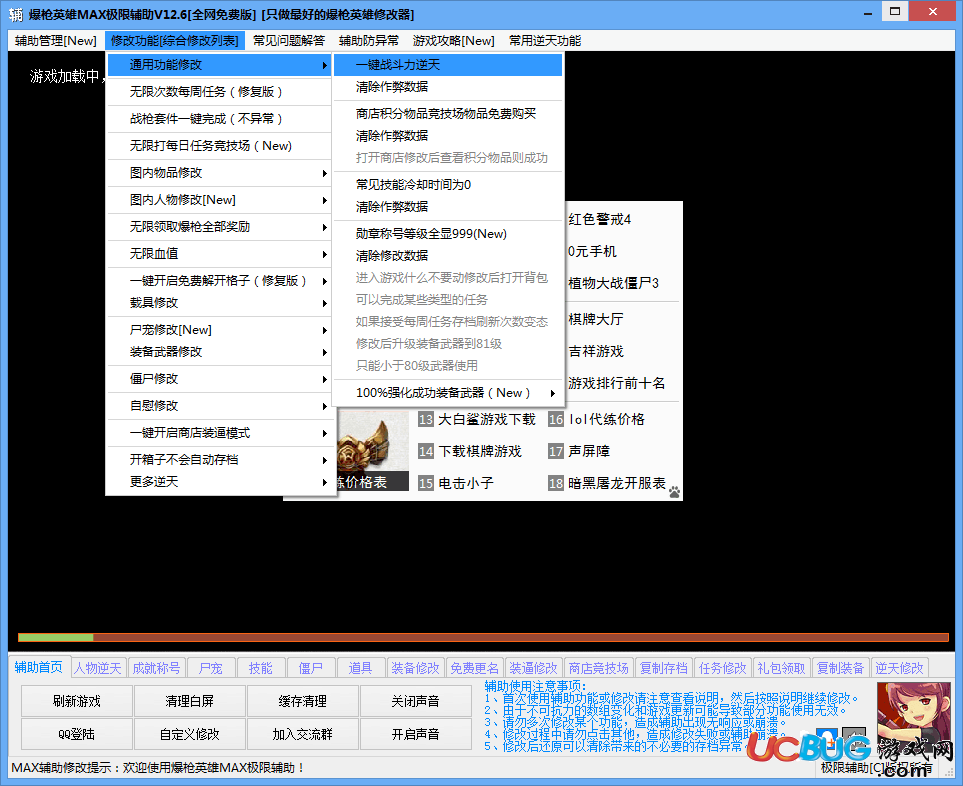Switch to the 成就称号 tab

[157, 668]
